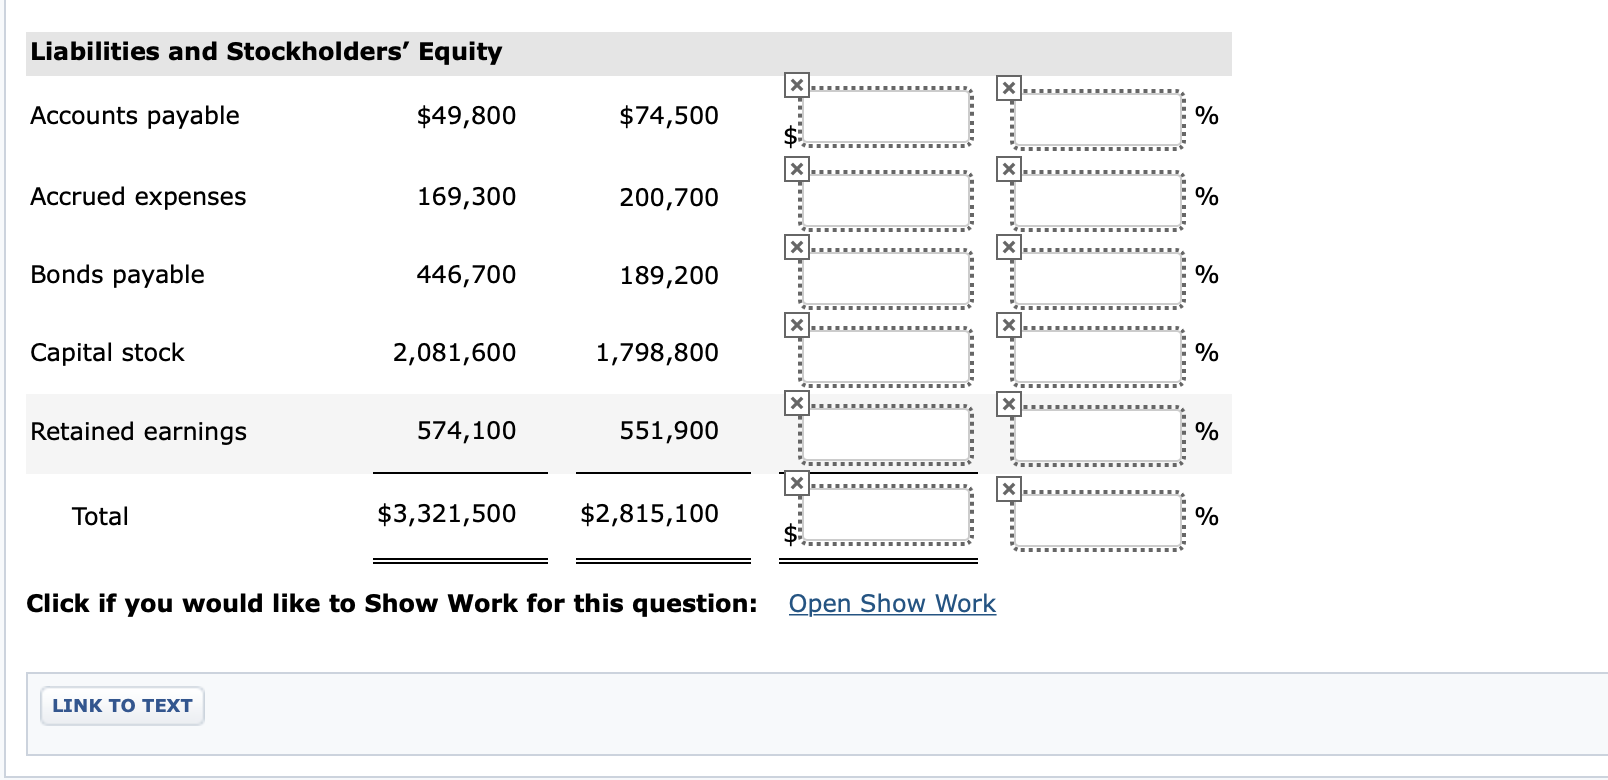Click the X above the Bonds payable amount box
1608x780 pixels.
[795, 245]
